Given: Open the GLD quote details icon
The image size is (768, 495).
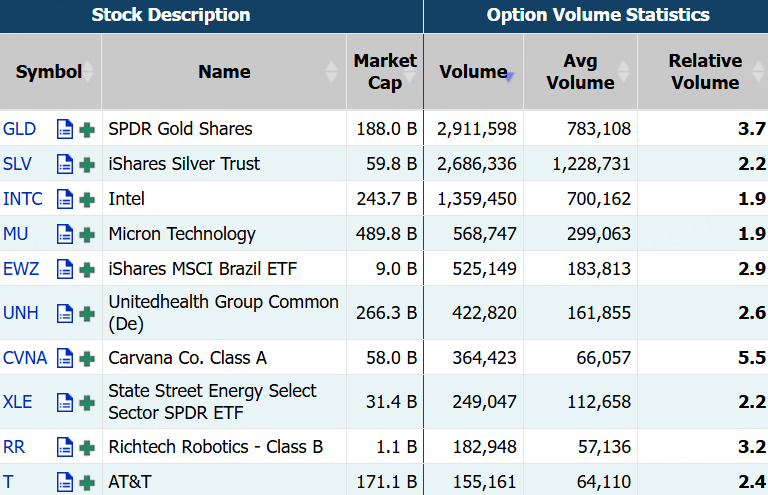Looking at the screenshot, I should point(66,129).
